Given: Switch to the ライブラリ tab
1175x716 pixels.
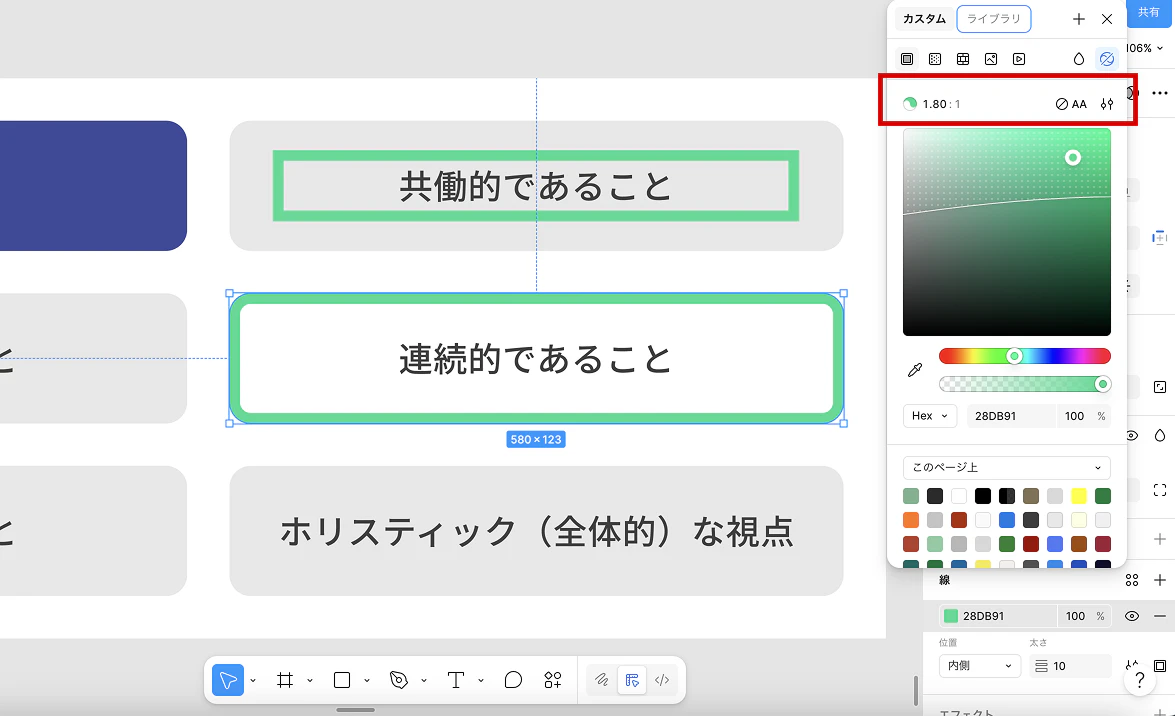Looking at the screenshot, I should coord(994,19).
